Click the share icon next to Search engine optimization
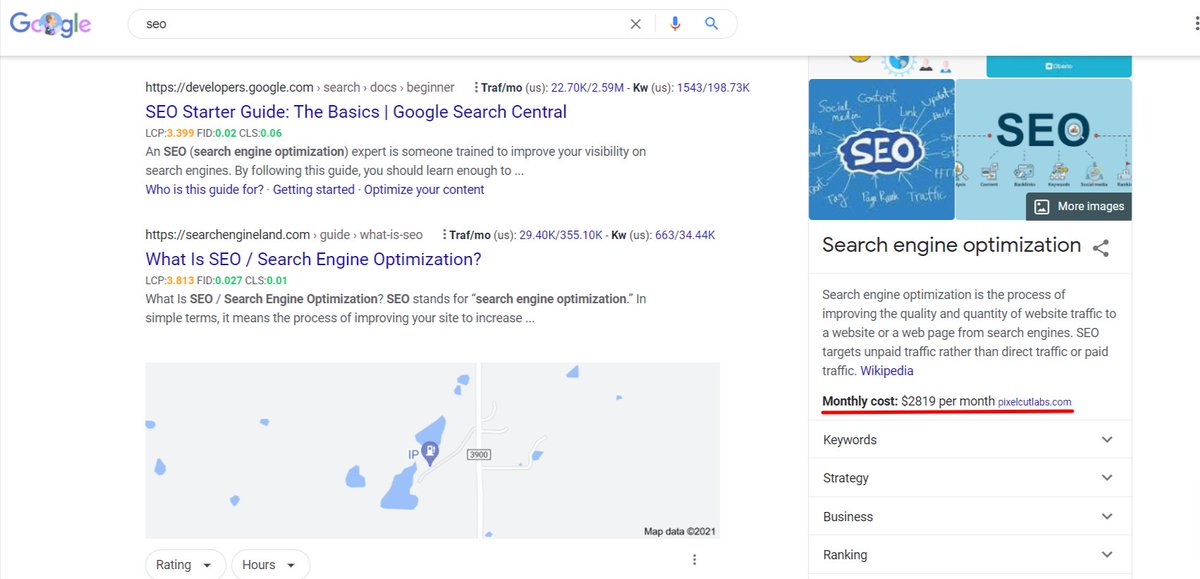1200x579 pixels. [1101, 249]
